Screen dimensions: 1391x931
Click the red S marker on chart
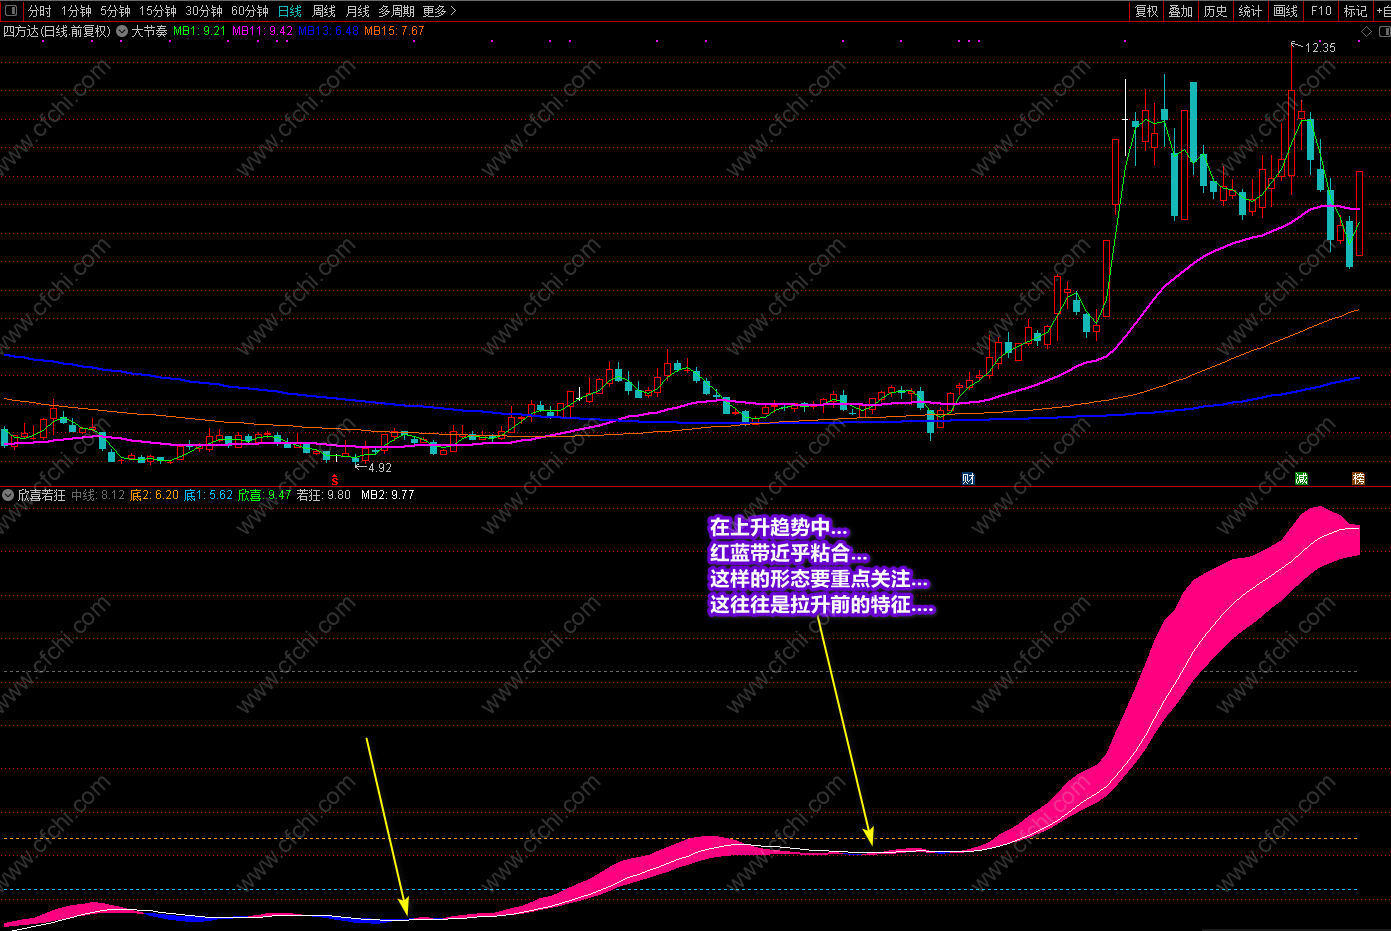pyautogui.click(x=335, y=480)
